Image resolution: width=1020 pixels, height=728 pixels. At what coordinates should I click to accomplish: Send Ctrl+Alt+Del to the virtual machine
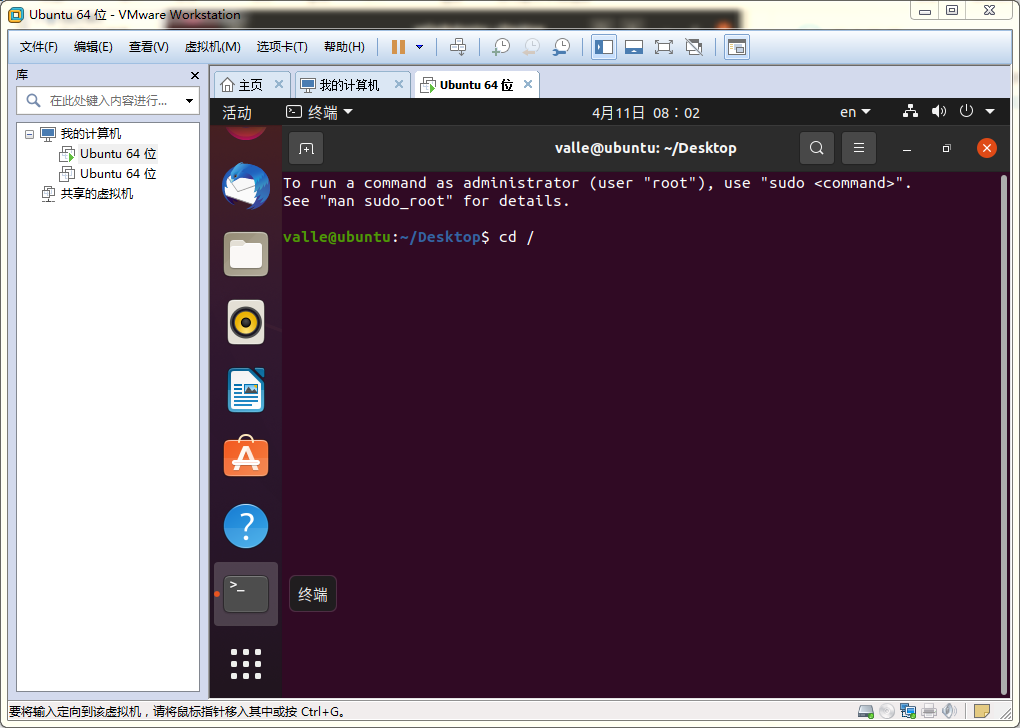(458, 47)
